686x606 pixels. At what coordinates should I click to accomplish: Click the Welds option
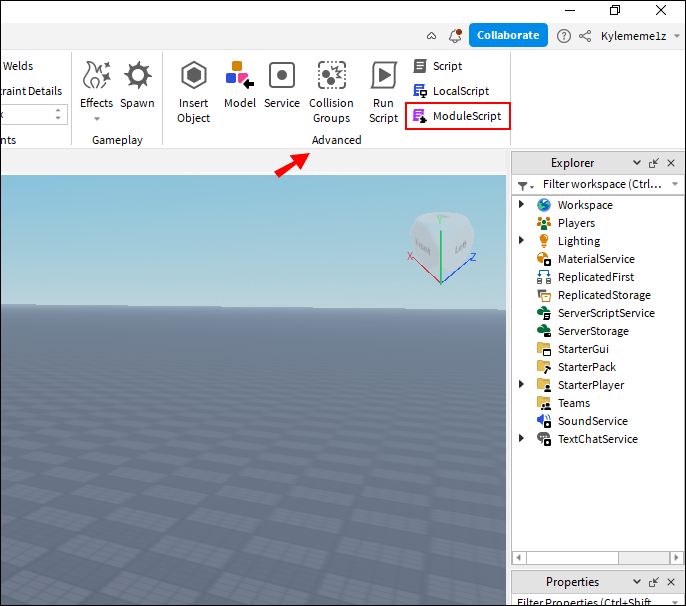click(x=18, y=66)
